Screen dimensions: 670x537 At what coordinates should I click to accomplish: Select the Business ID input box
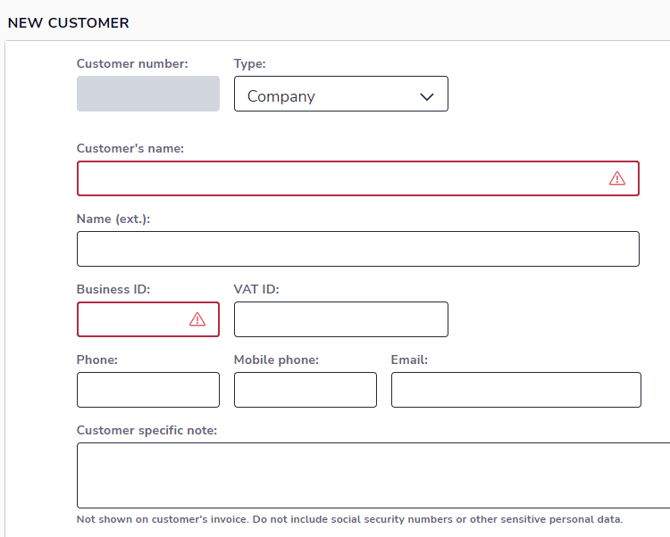148,320
